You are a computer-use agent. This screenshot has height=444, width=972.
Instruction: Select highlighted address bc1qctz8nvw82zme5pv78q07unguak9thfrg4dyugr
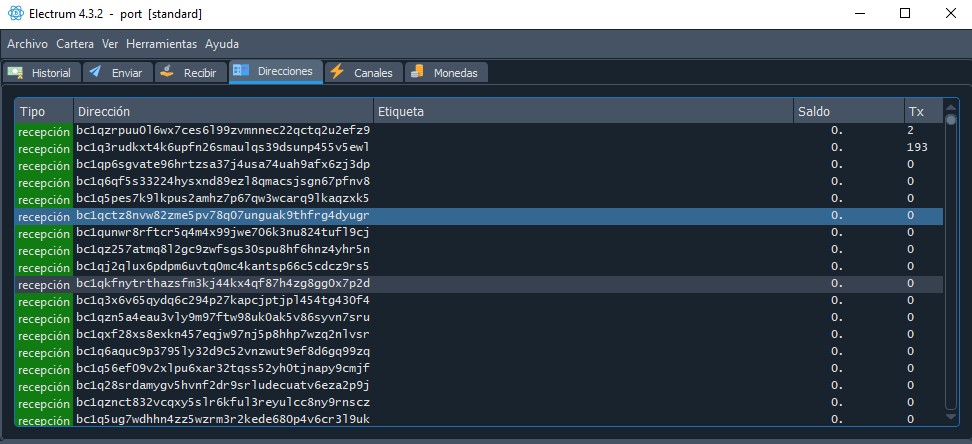coord(223,216)
